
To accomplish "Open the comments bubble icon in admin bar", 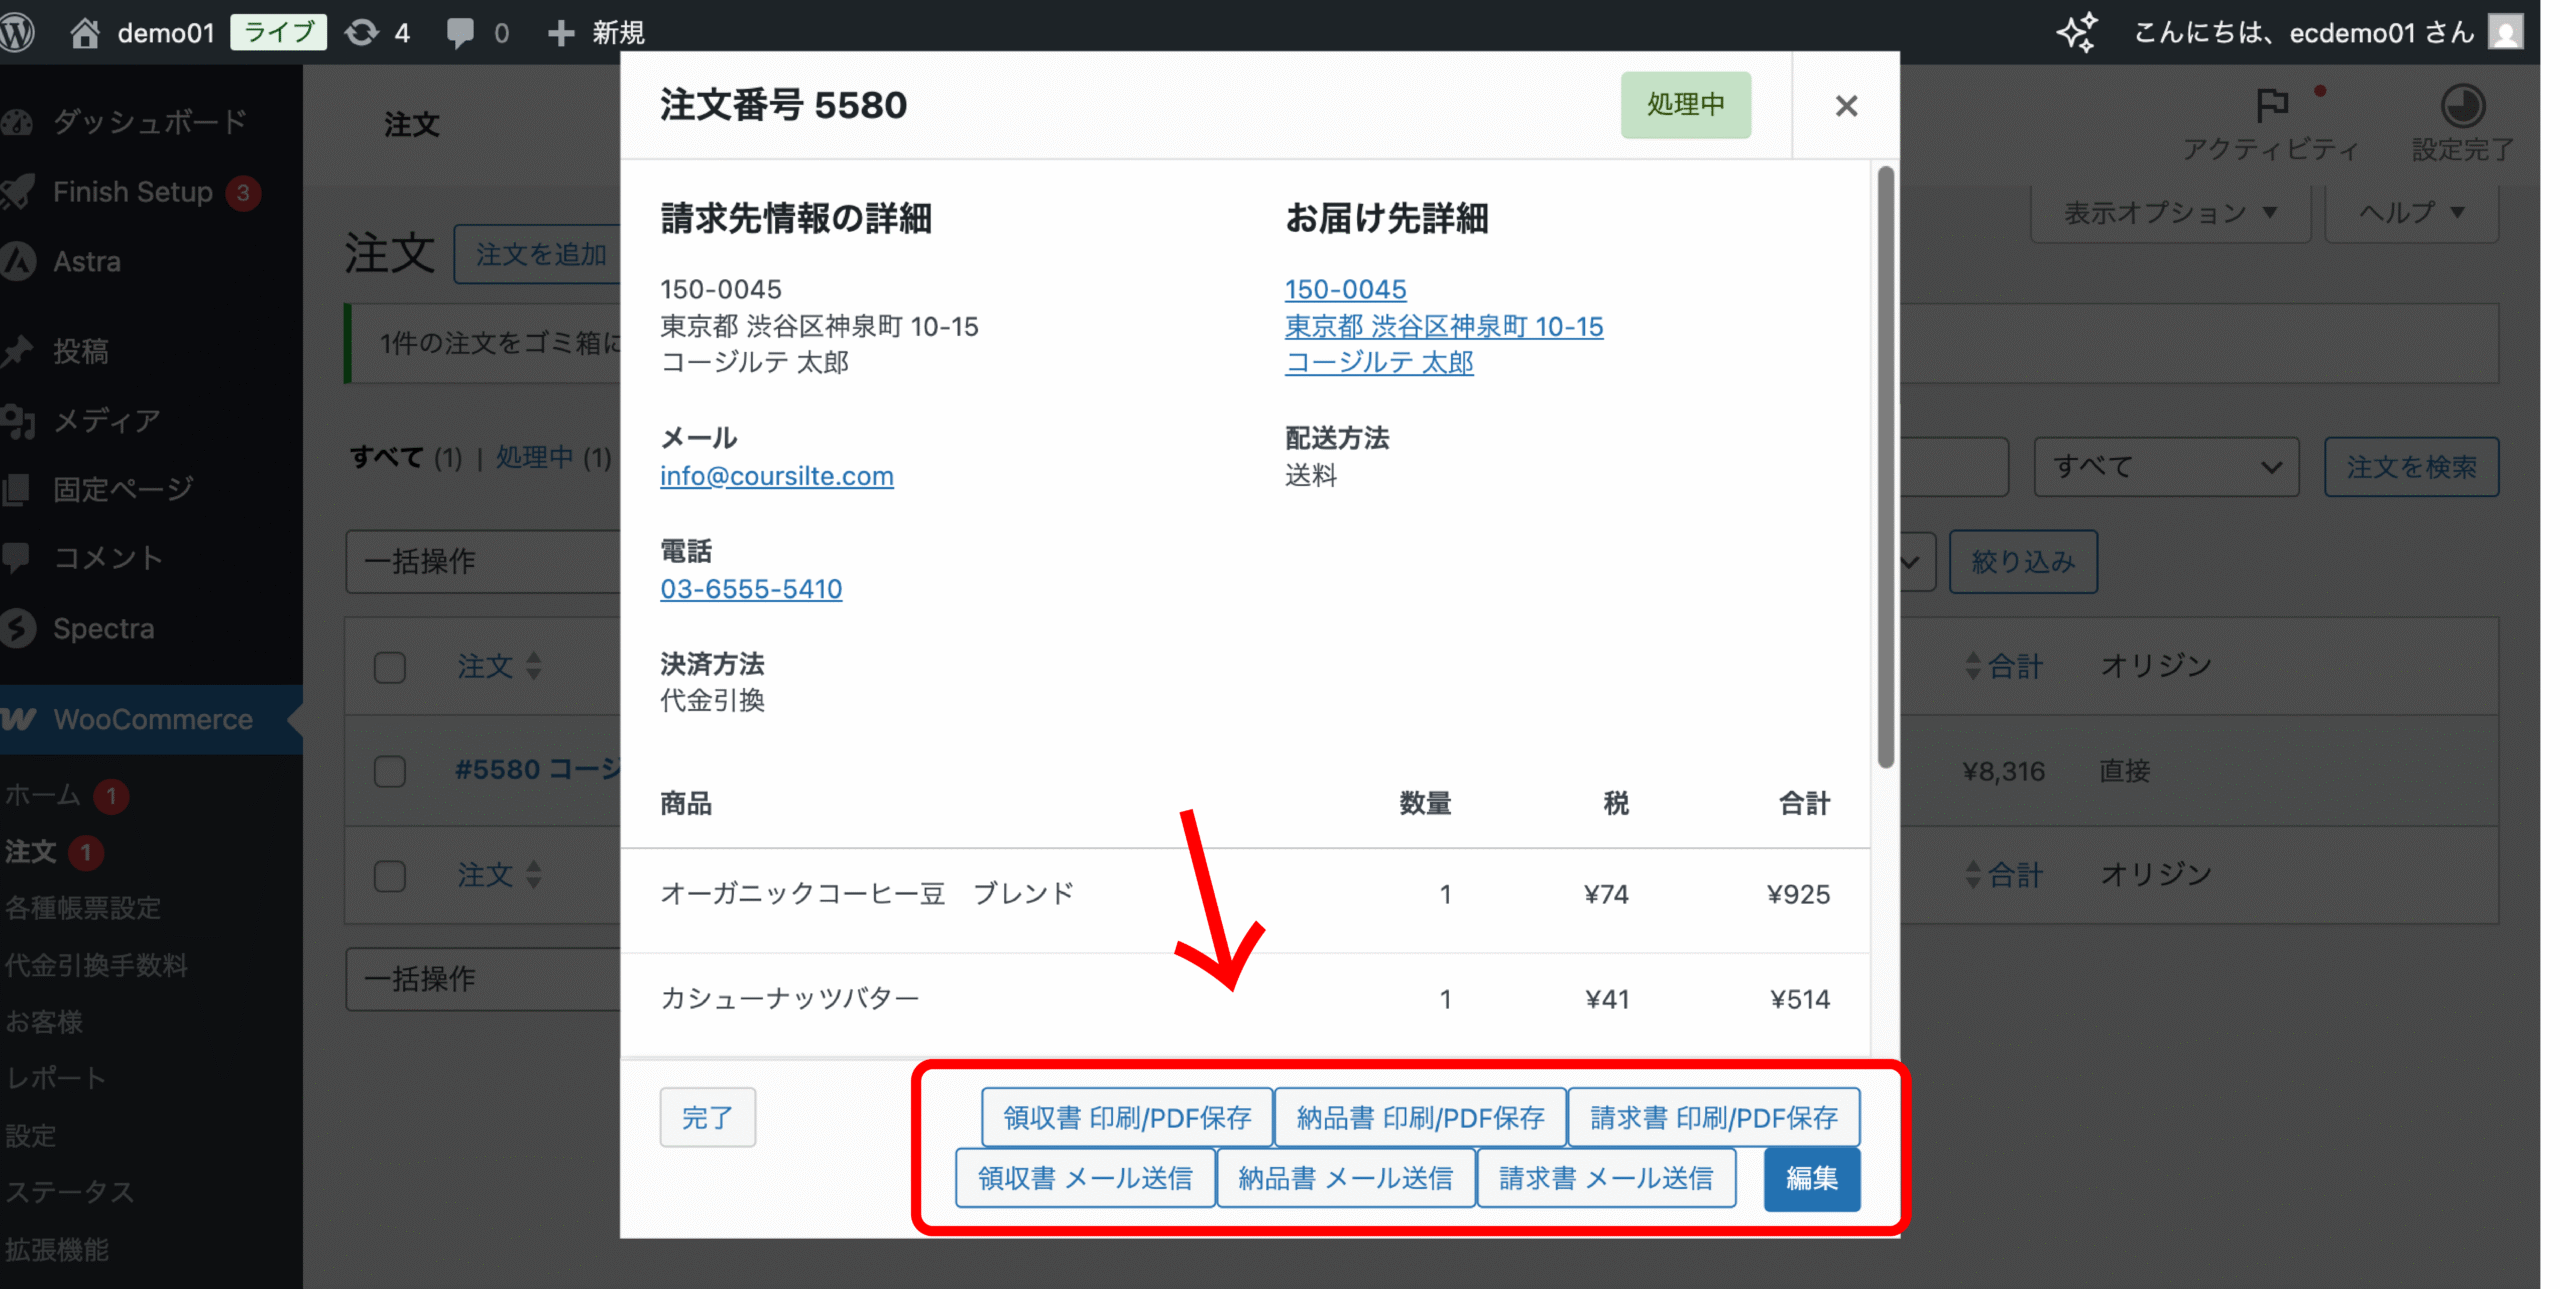I will [x=462, y=31].
